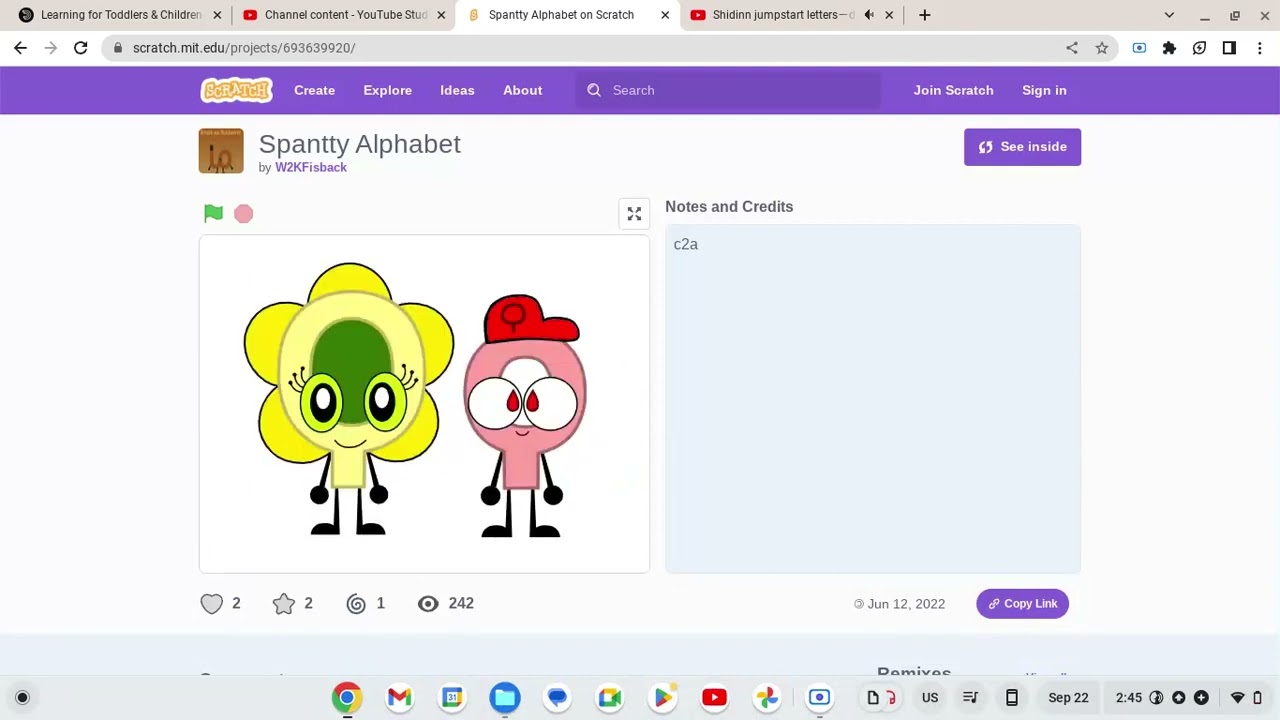Love this project with the heart icon
The width and height of the screenshot is (1280, 720).
(211, 603)
